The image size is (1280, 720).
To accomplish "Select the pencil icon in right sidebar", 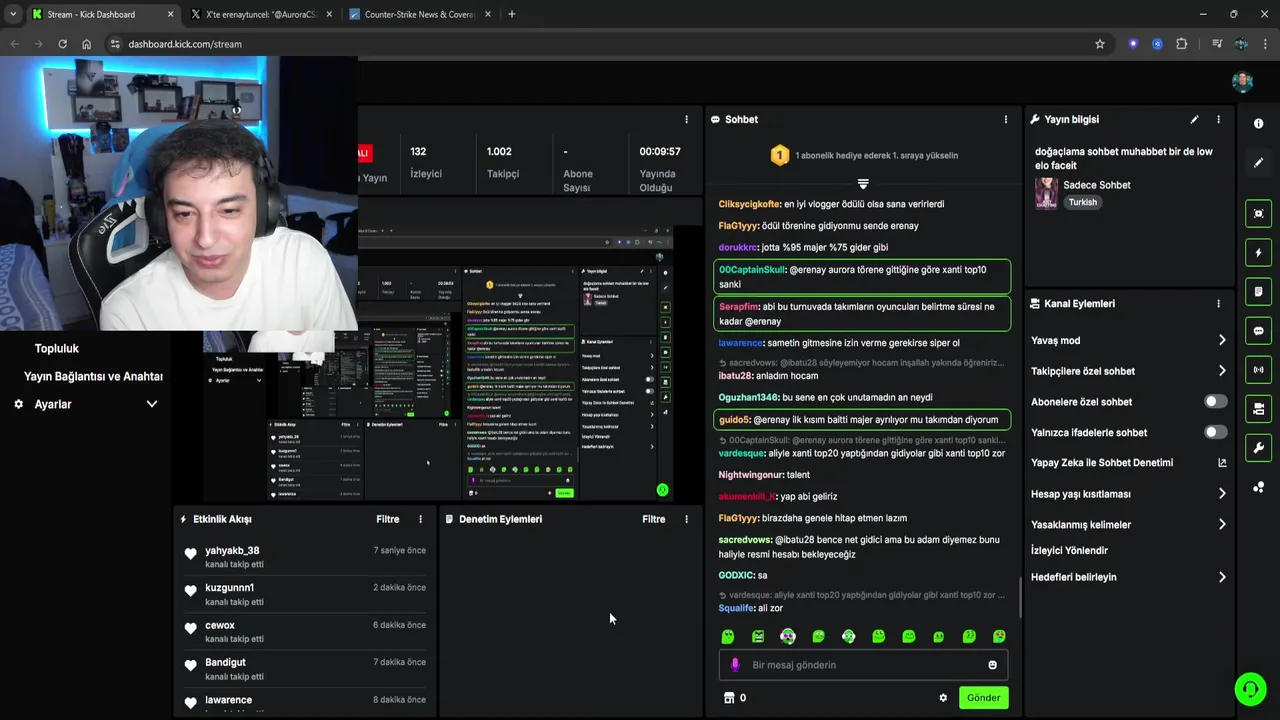I will coord(1258,162).
